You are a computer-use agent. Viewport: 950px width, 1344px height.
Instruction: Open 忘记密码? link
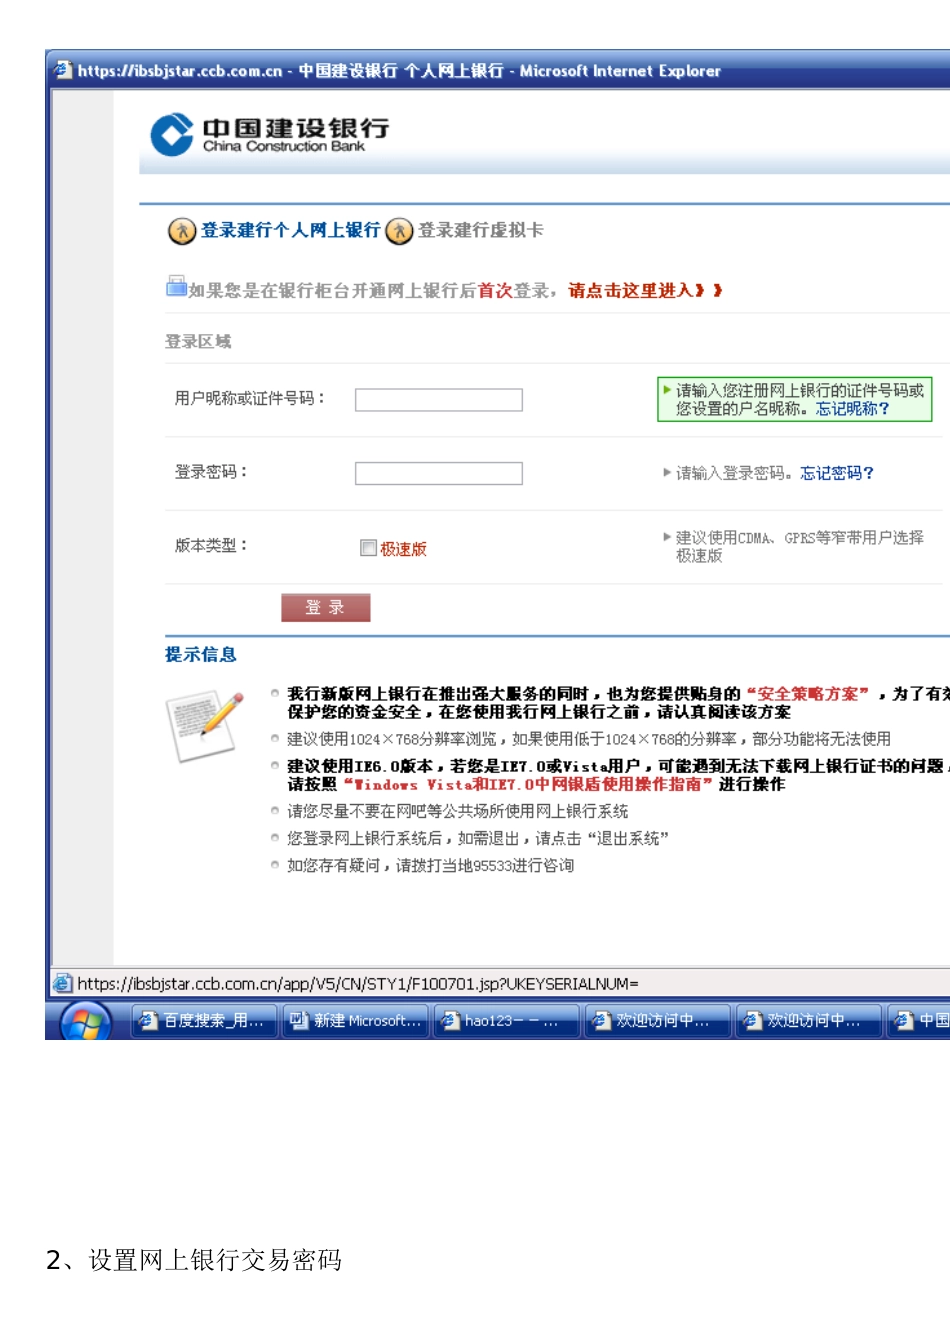(837, 473)
